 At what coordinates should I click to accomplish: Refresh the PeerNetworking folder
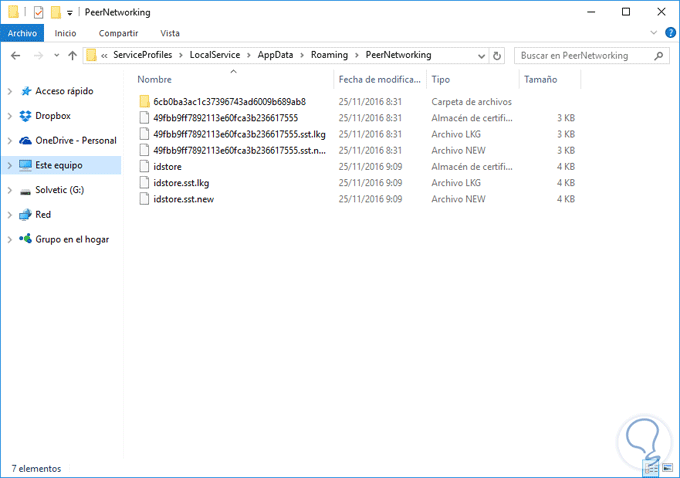tap(497, 56)
